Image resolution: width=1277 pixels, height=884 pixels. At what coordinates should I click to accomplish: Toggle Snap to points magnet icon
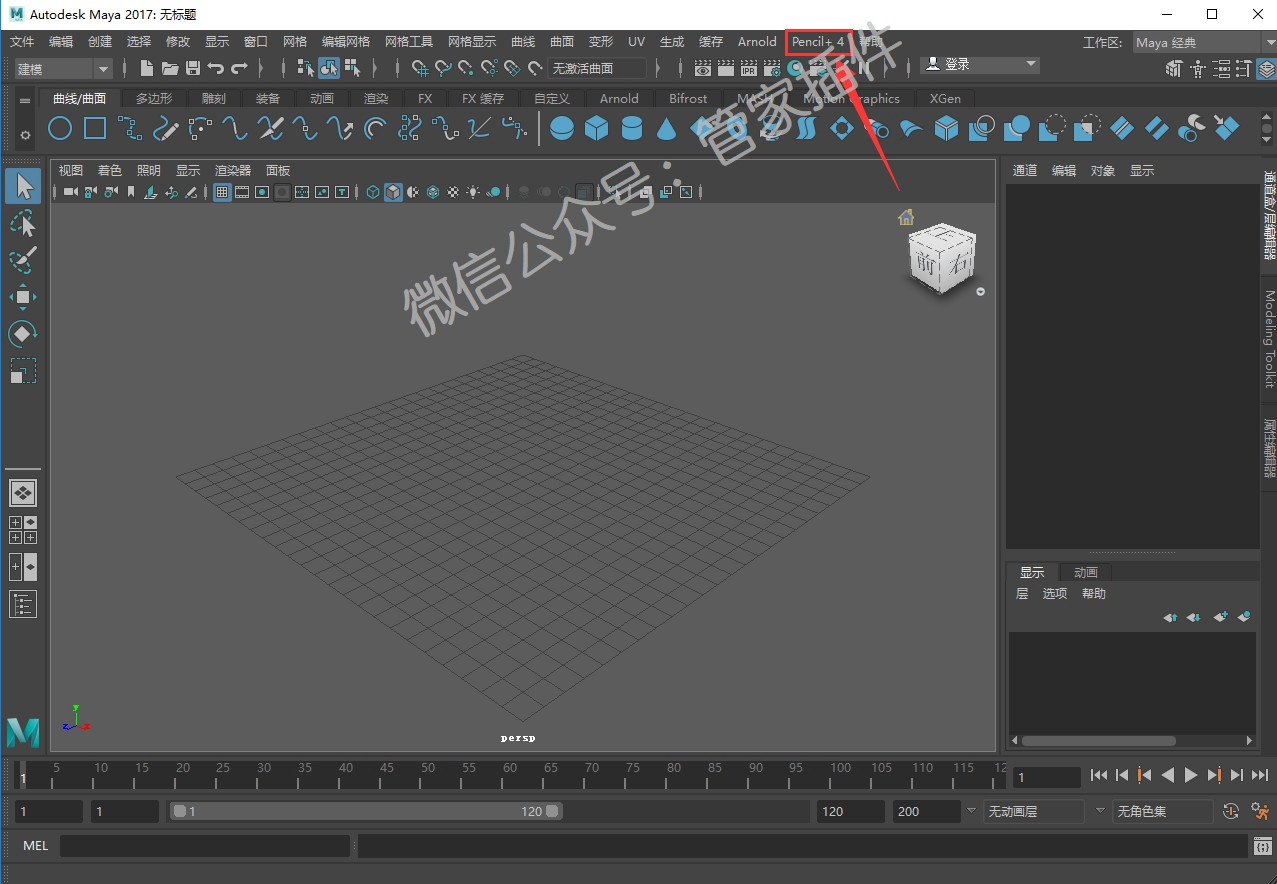[466, 68]
